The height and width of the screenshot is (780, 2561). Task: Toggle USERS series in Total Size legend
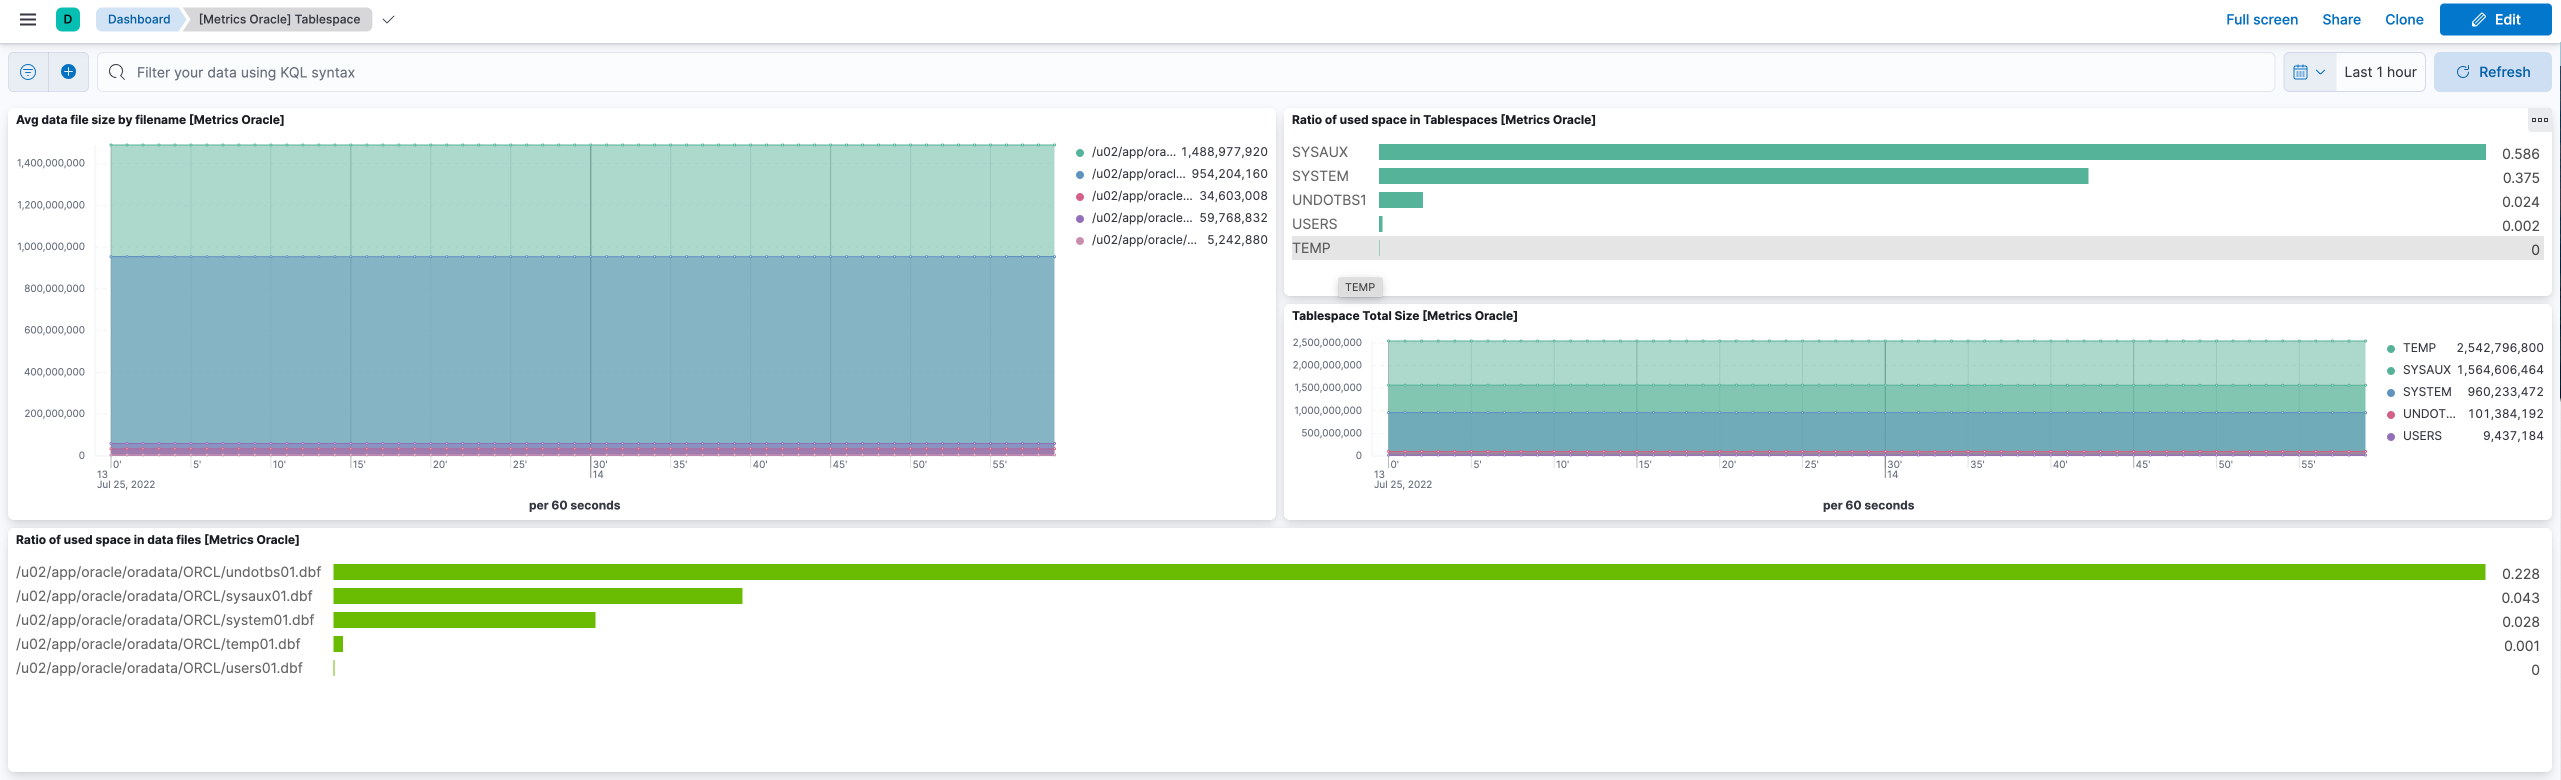tap(2465, 436)
